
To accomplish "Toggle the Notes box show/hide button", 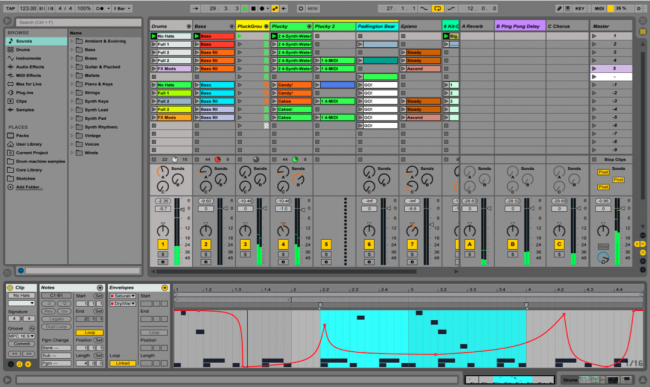I will pyautogui.click(x=100, y=288).
